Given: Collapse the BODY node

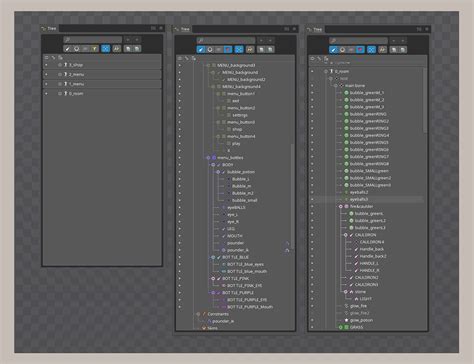Looking at the screenshot, I should [x=213, y=165].
